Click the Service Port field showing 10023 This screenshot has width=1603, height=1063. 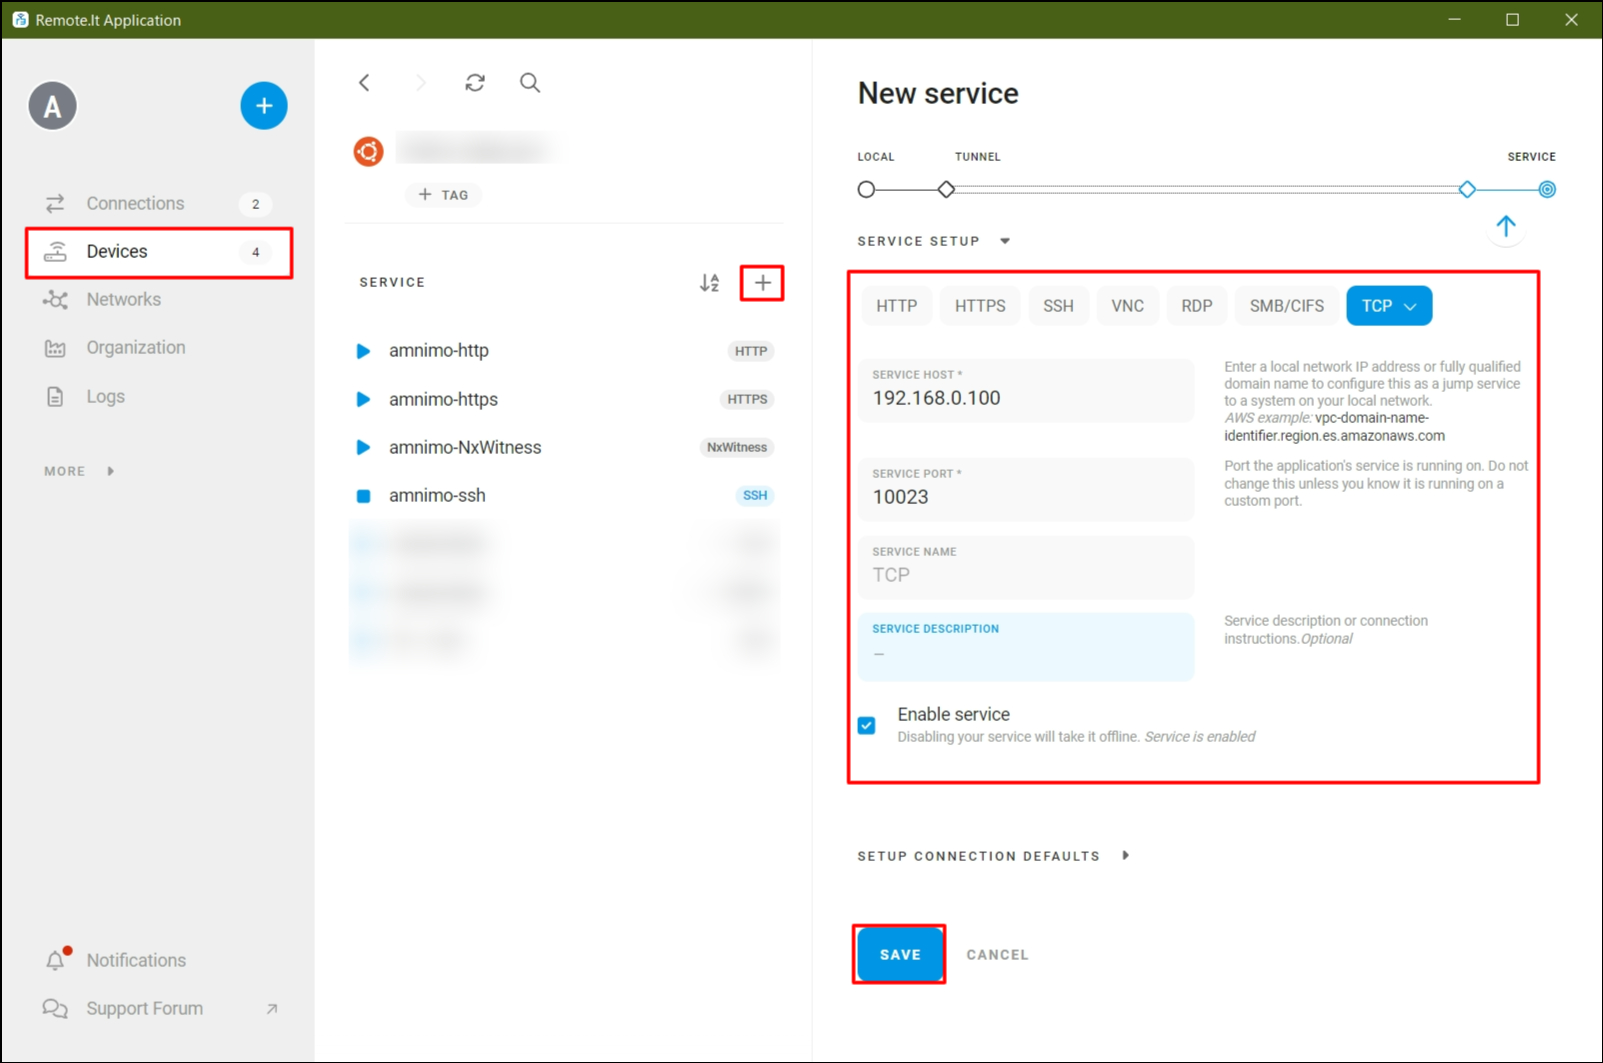(1026, 489)
